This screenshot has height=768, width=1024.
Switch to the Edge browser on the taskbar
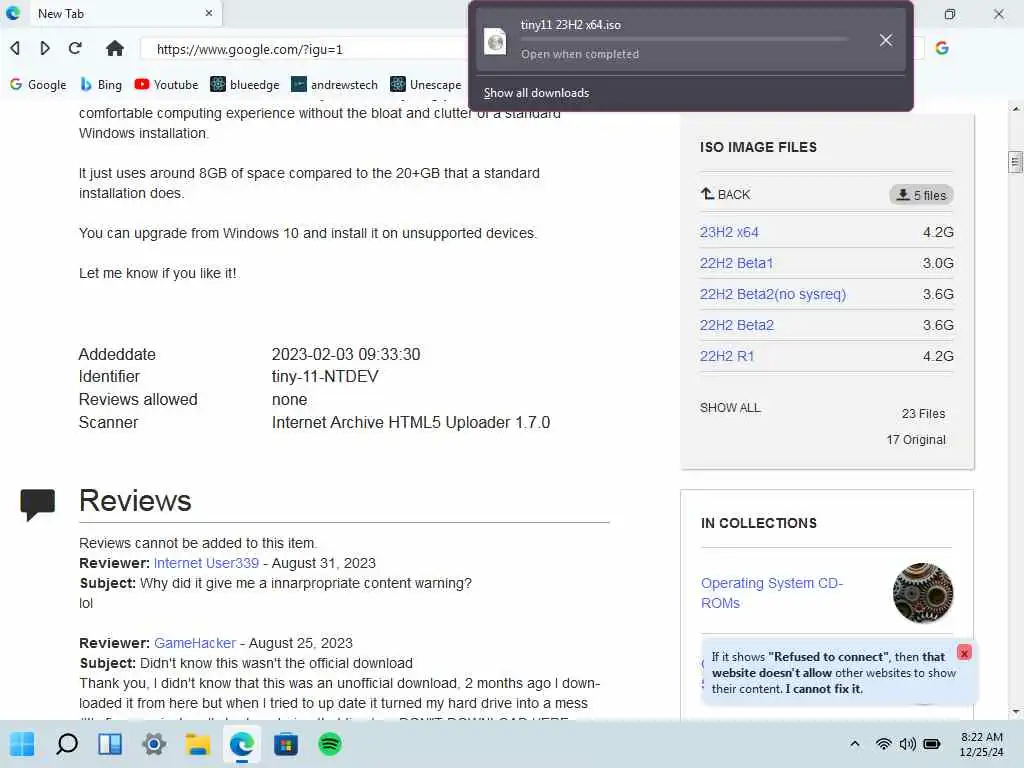click(x=242, y=744)
